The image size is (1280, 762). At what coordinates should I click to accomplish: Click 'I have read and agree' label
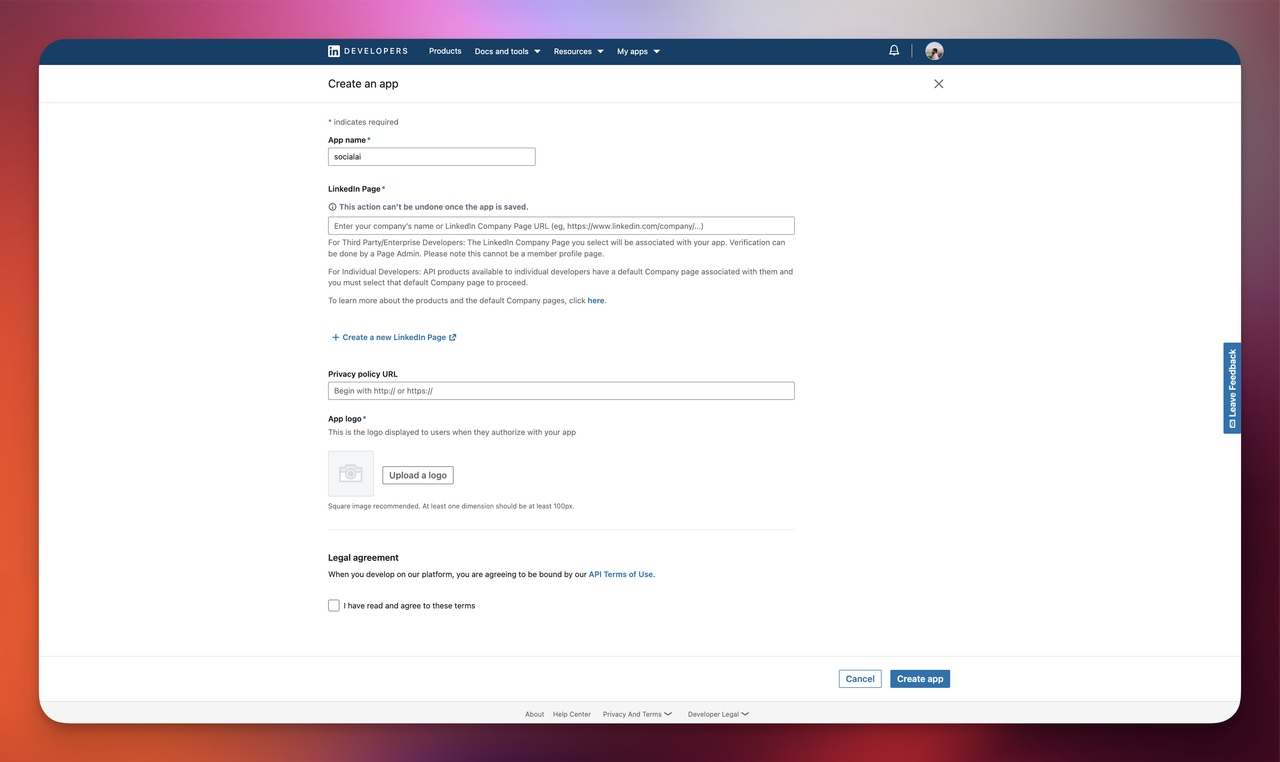(x=409, y=606)
